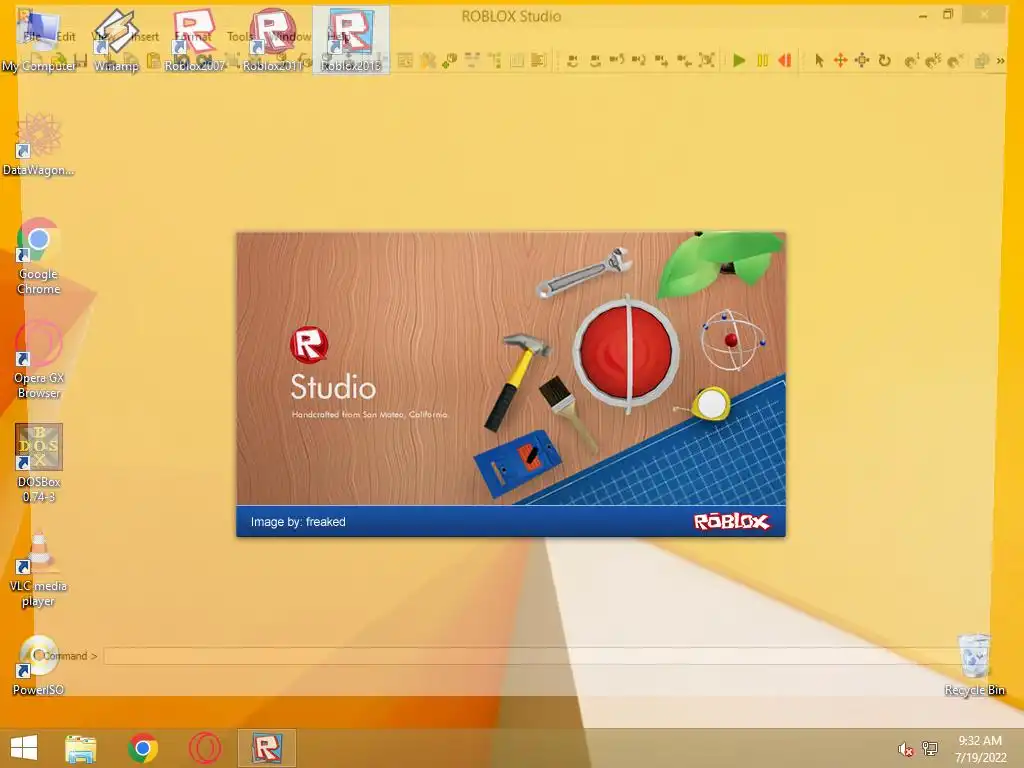Select the red Move tool

pyautogui.click(x=840, y=61)
